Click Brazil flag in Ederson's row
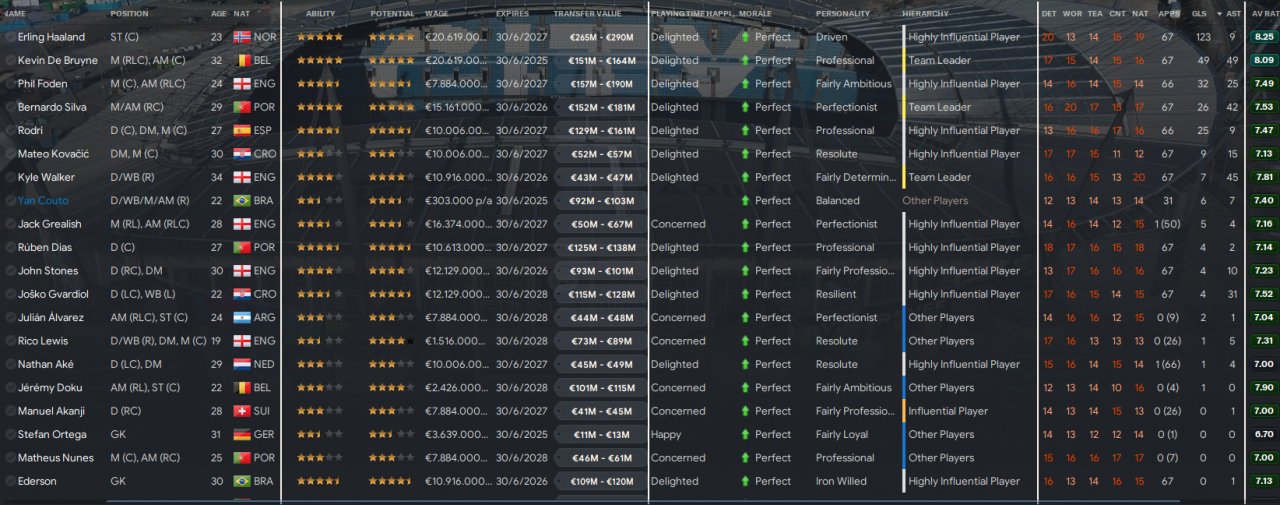This screenshot has height=505, width=1280. (241, 481)
